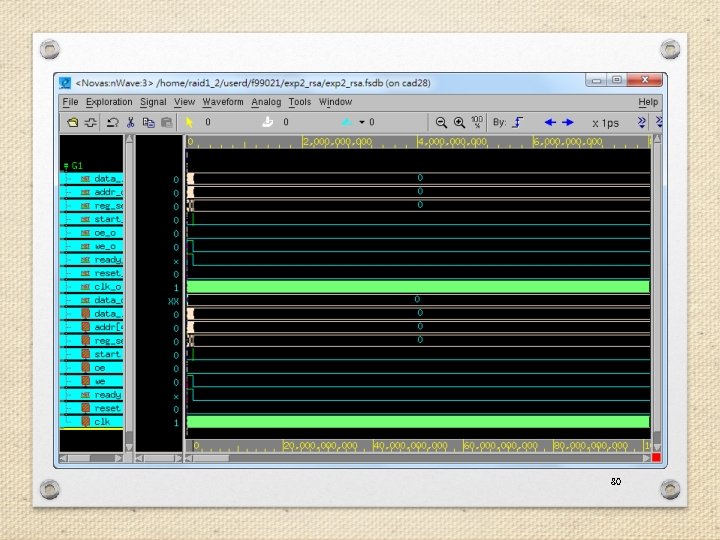Click the scissors cut icon

click(x=130, y=123)
